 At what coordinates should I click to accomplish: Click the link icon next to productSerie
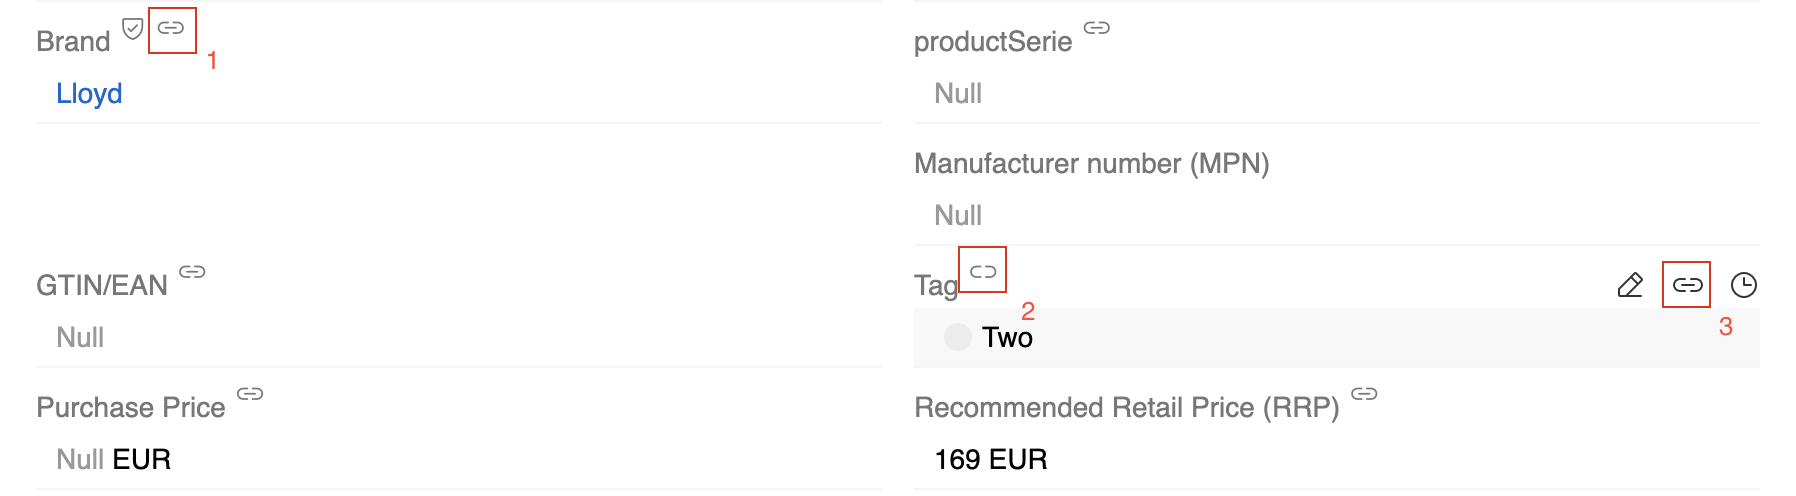pos(1097,28)
